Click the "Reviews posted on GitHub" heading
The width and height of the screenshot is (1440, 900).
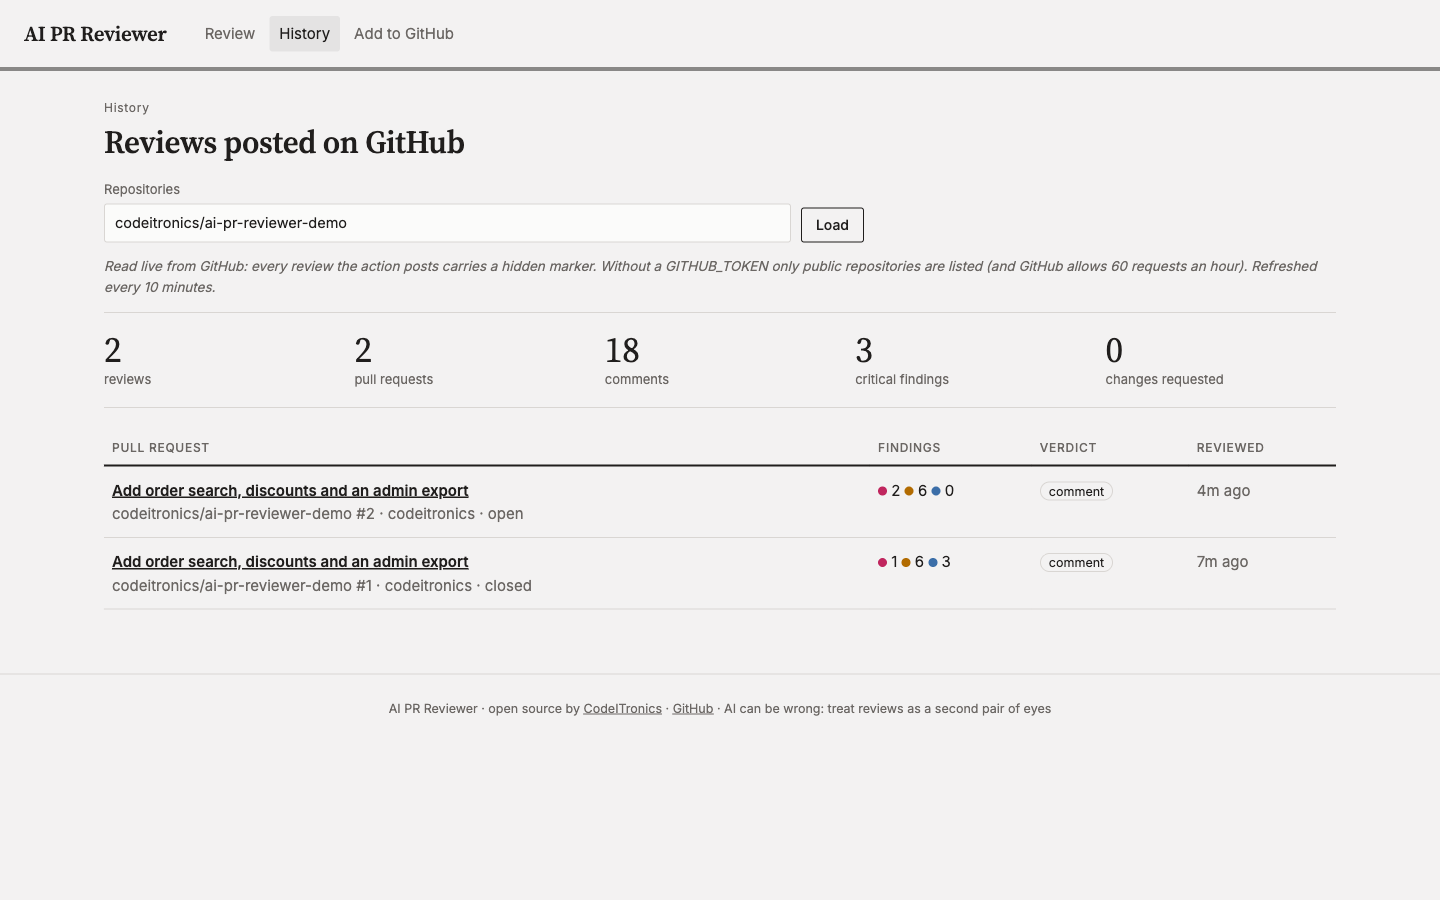click(x=284, y=143)
